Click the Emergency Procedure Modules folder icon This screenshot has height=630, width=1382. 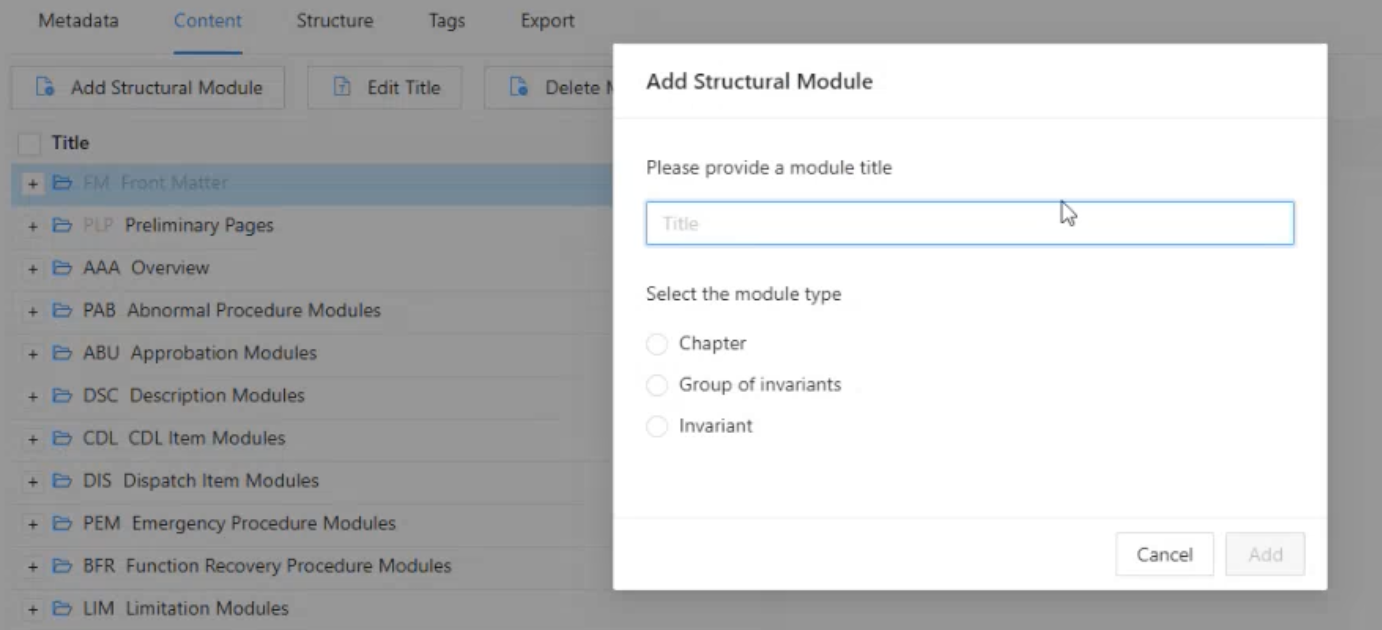[62, 523]
